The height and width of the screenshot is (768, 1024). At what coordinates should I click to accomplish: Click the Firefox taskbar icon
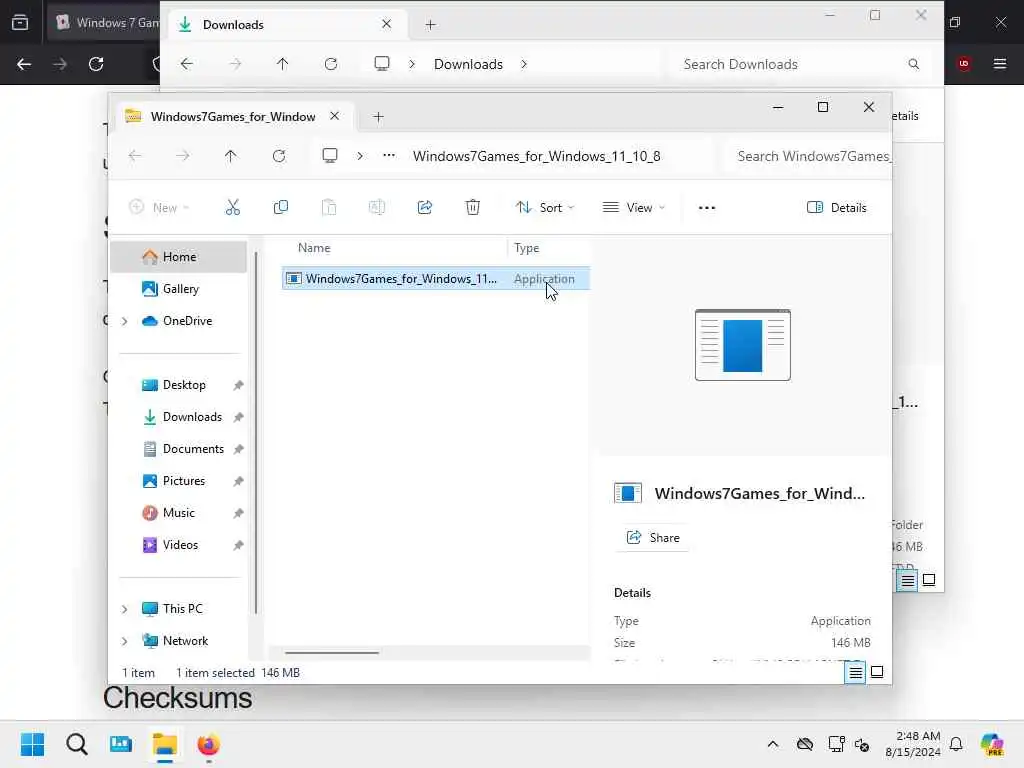tap(208, 744)
